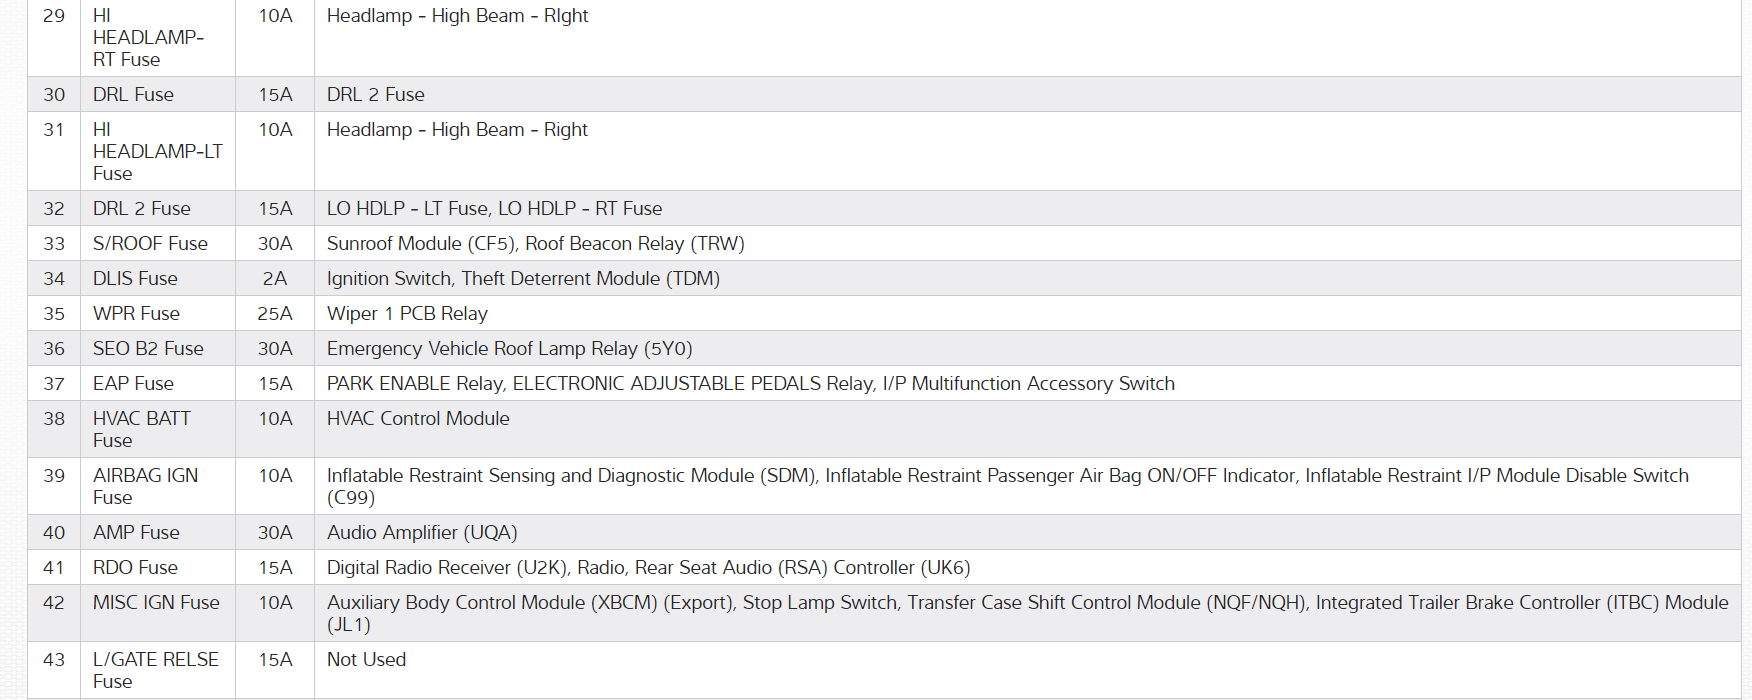The image size is (1752, 700).
Task: Click row number 36 cell
Action: pos(54,349)
